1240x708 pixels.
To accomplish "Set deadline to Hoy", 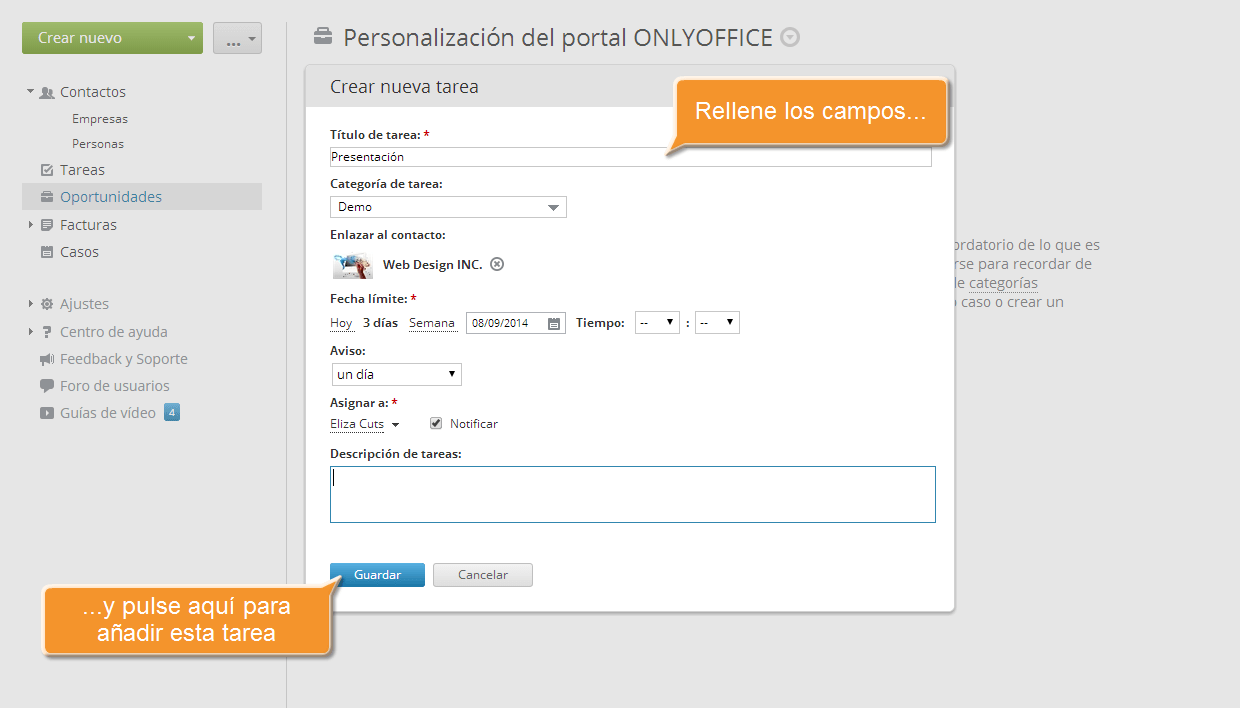I will [x=341, y=323].
